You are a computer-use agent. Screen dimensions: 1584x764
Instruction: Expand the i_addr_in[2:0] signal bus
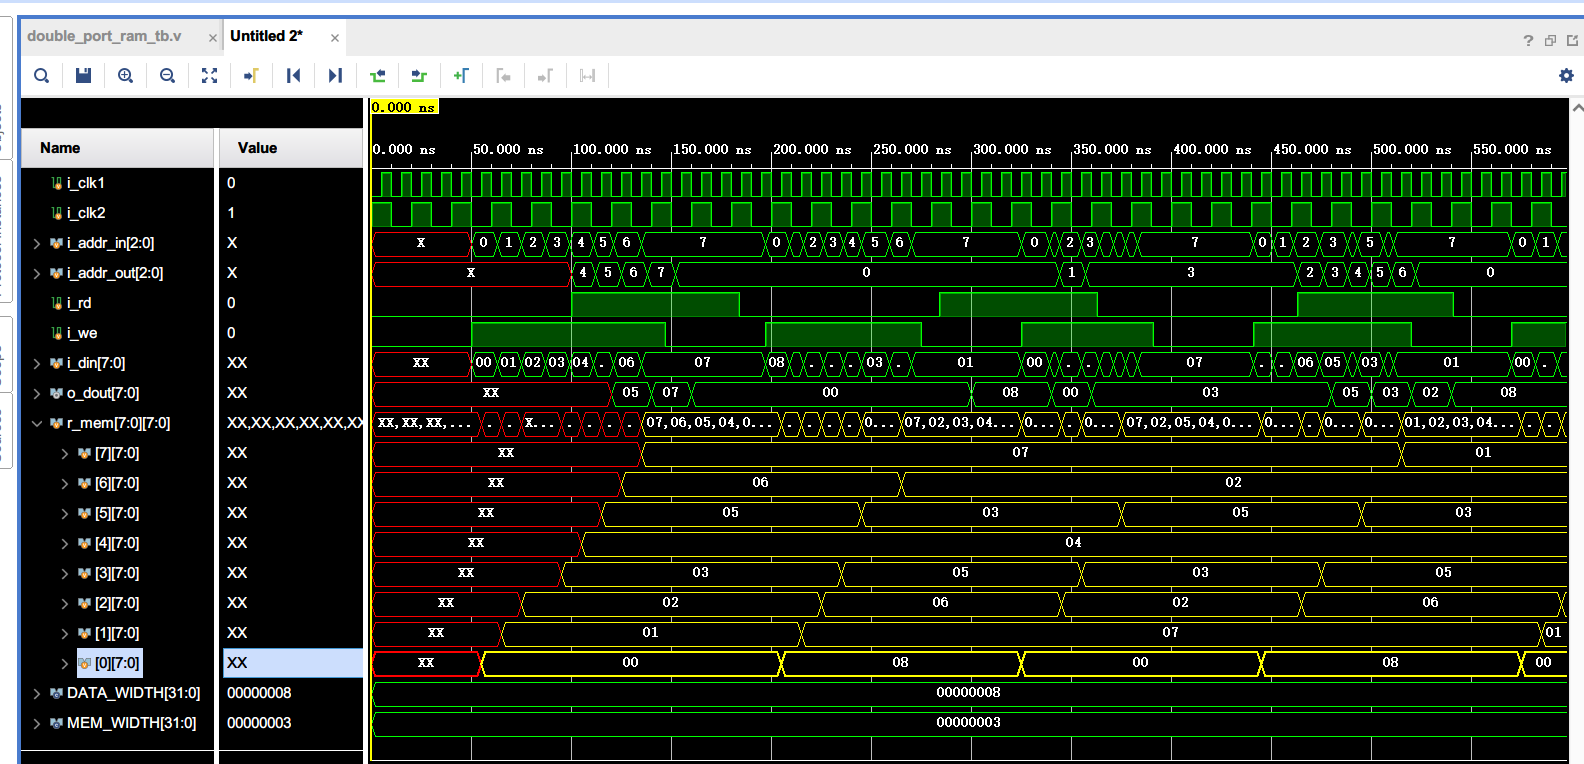[x=37, y=243]
